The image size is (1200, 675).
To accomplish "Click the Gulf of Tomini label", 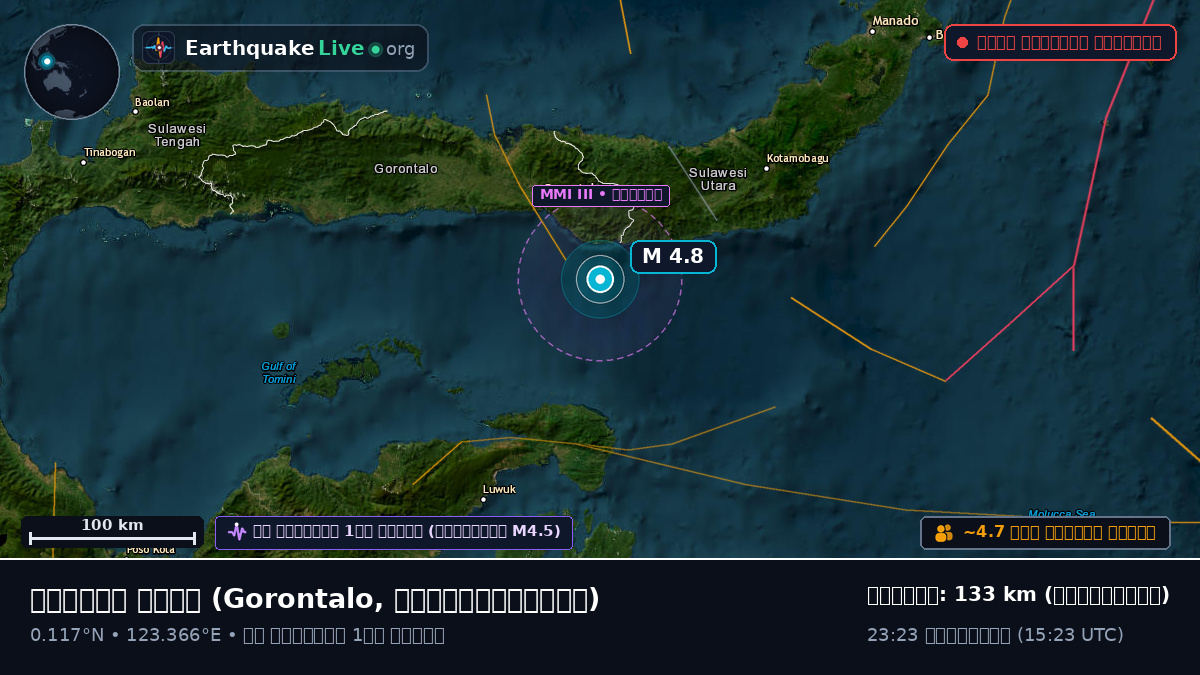I will pos(279,373).
